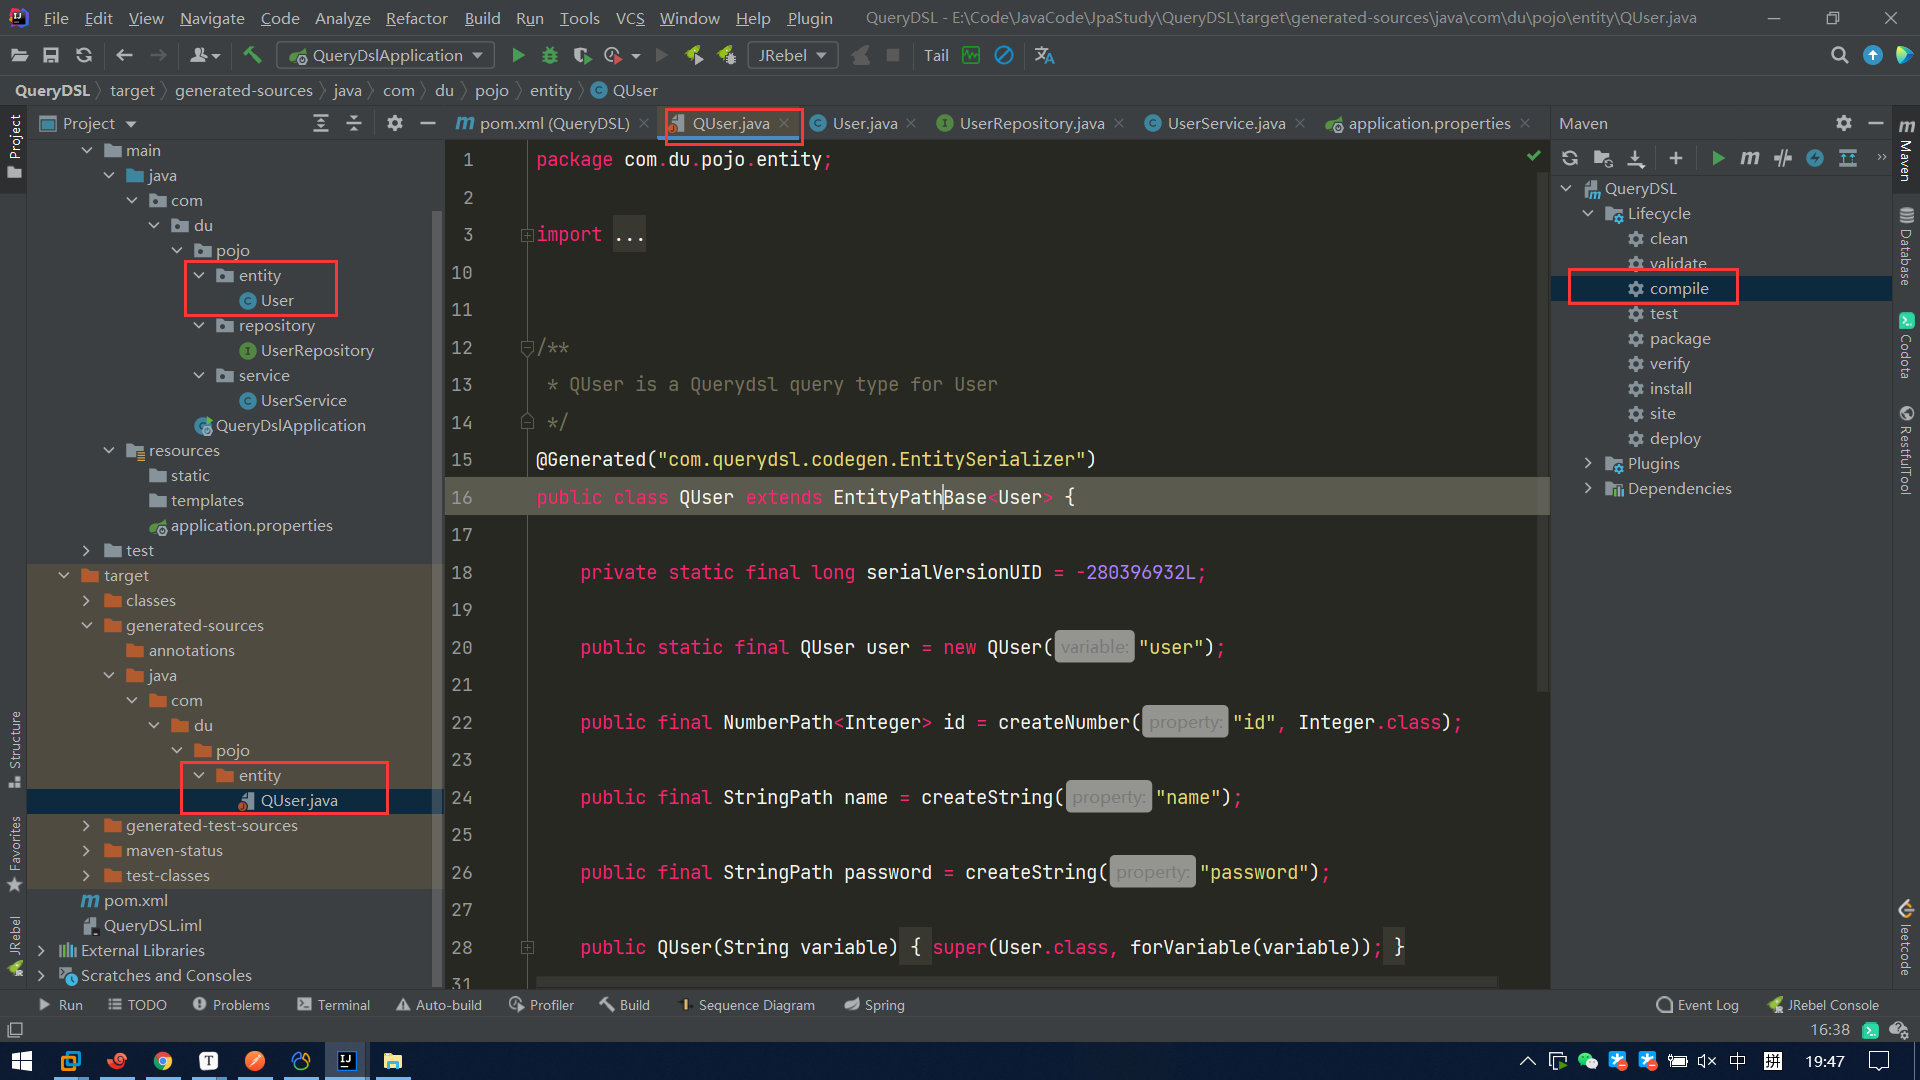
Task: Open Chrome from Windows taskbar
Action: pyautogui.click(x=163, y=1061)
